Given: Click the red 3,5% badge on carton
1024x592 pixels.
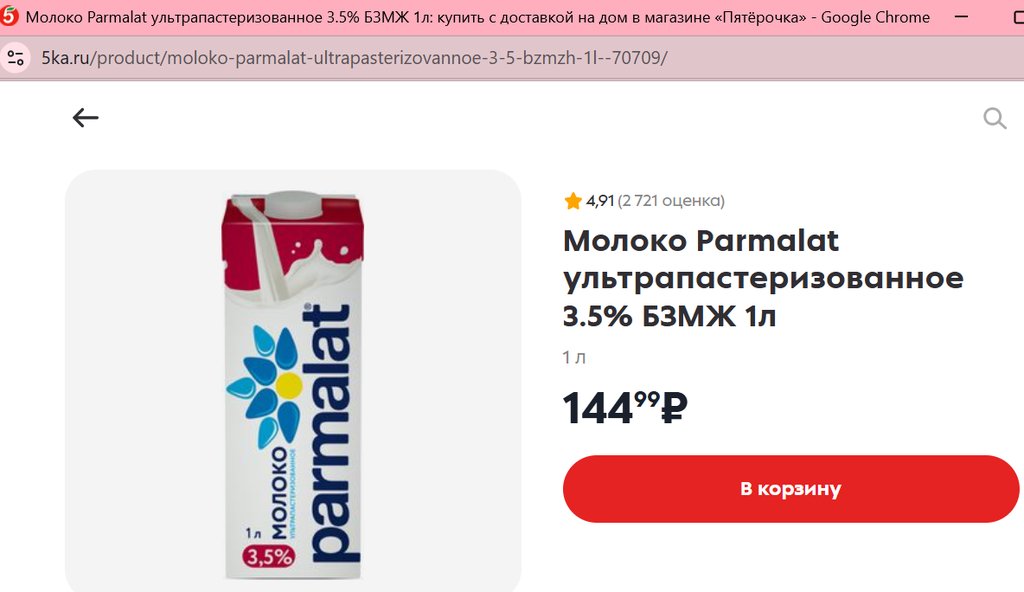Looking at the screenshot, I should pyautogui.click(x=269, y=557).
